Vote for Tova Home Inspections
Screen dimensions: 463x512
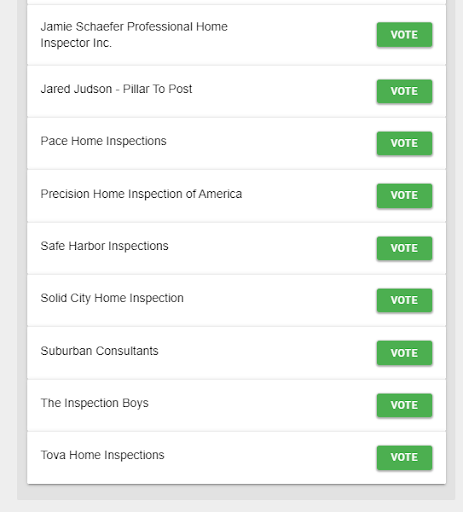click(x=404, y=457)
